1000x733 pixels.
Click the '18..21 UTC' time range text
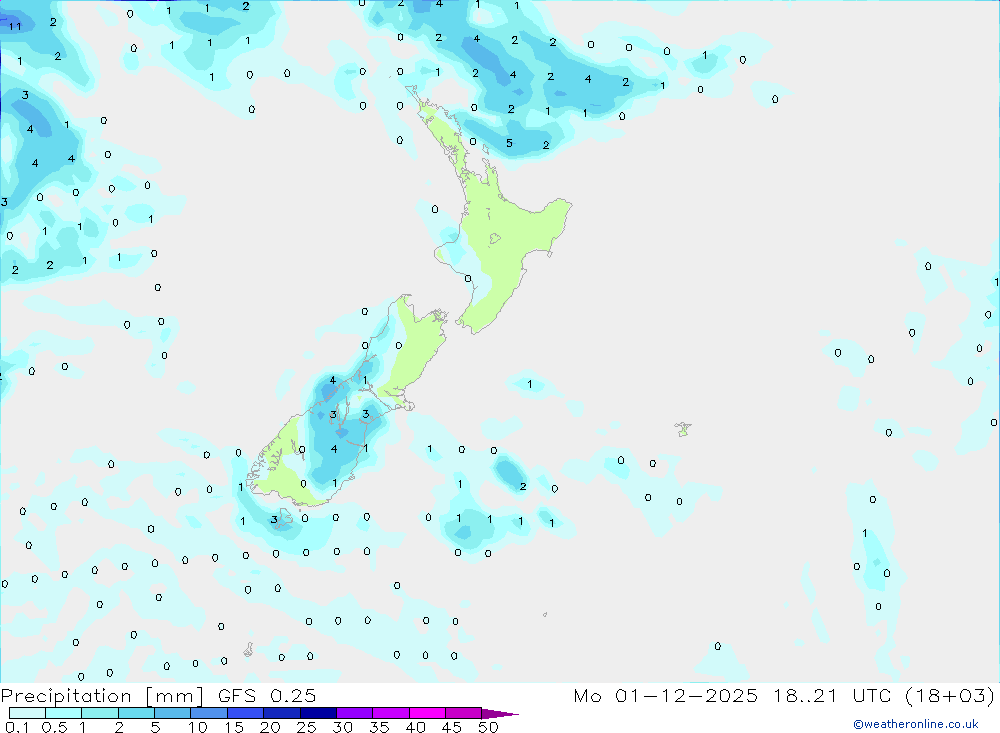click(832, 696)
